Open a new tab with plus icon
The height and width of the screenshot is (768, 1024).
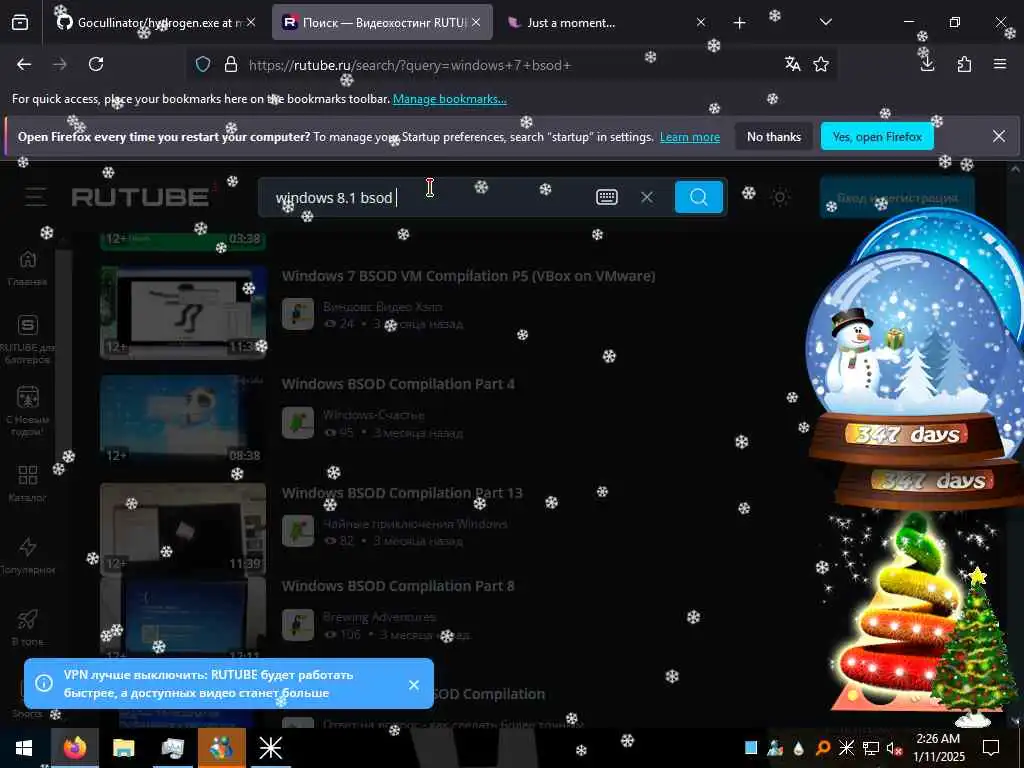(739, 23)
